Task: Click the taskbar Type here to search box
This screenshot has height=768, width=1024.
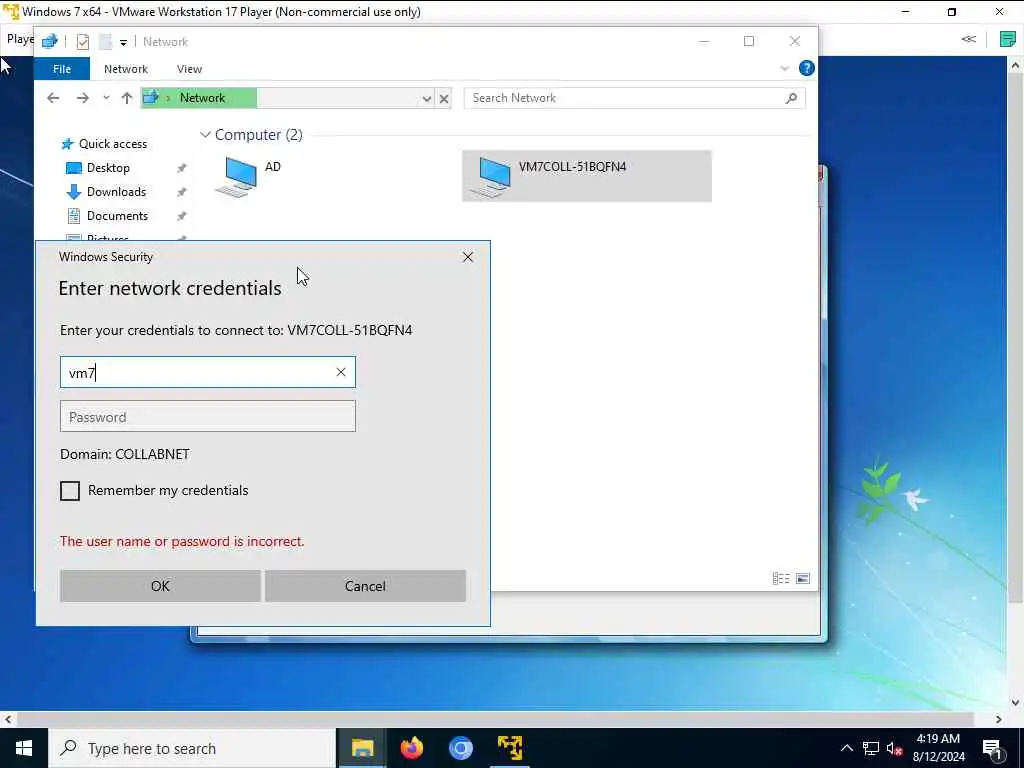Action: click(192, 748)
